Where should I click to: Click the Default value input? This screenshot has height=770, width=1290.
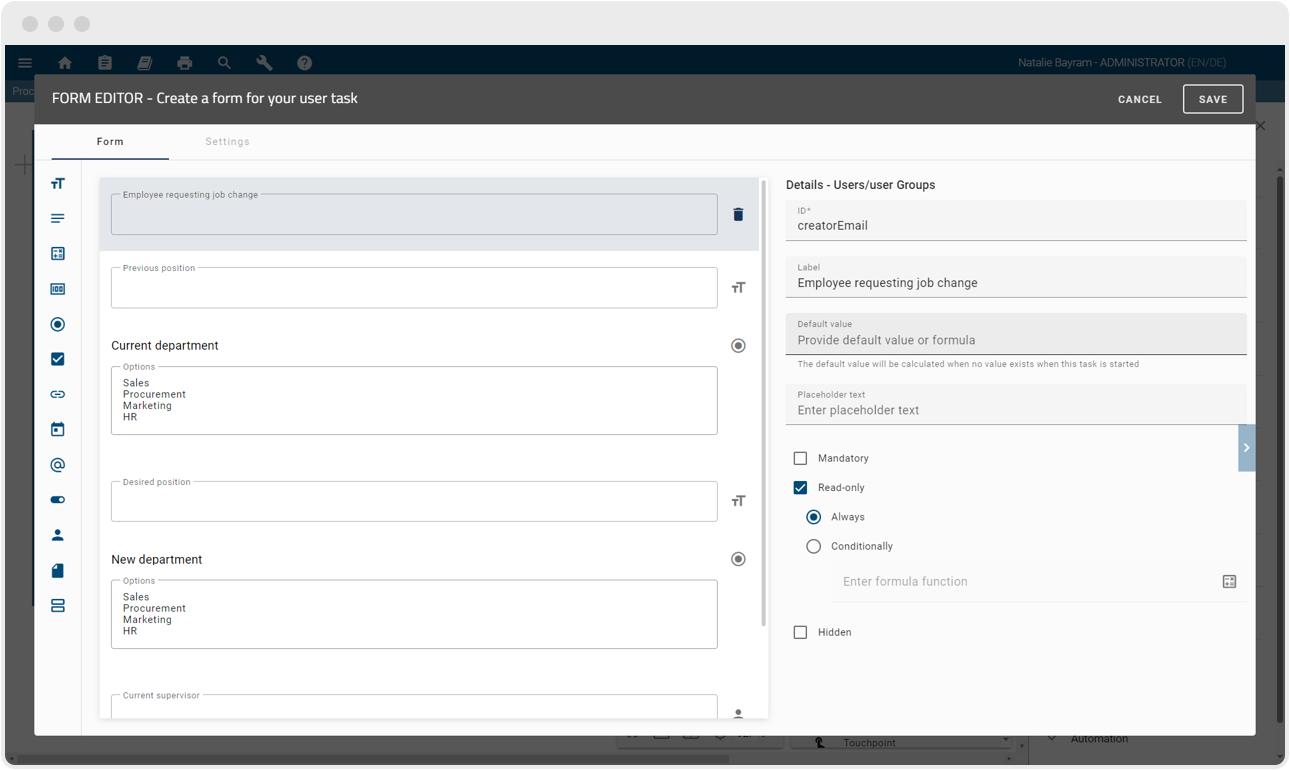pos(1016,334)
